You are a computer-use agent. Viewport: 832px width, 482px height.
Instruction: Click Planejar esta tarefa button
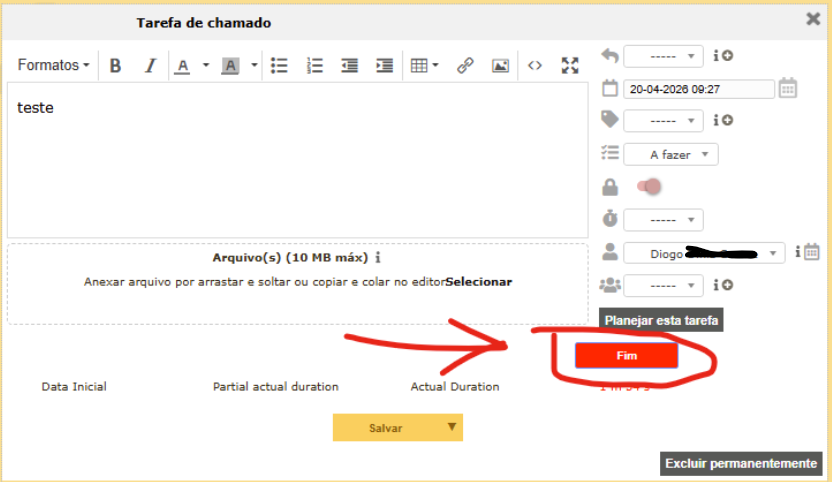(x=661, y=320)
